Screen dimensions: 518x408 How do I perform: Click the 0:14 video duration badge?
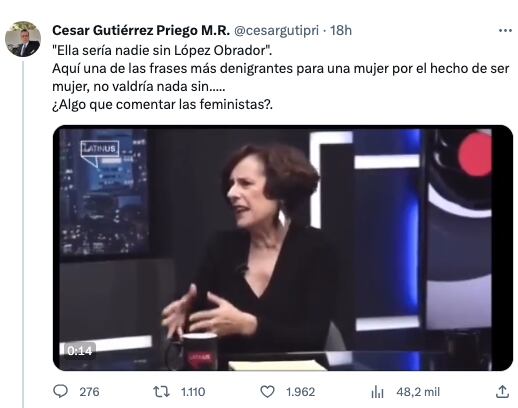[x=79, y=351]
